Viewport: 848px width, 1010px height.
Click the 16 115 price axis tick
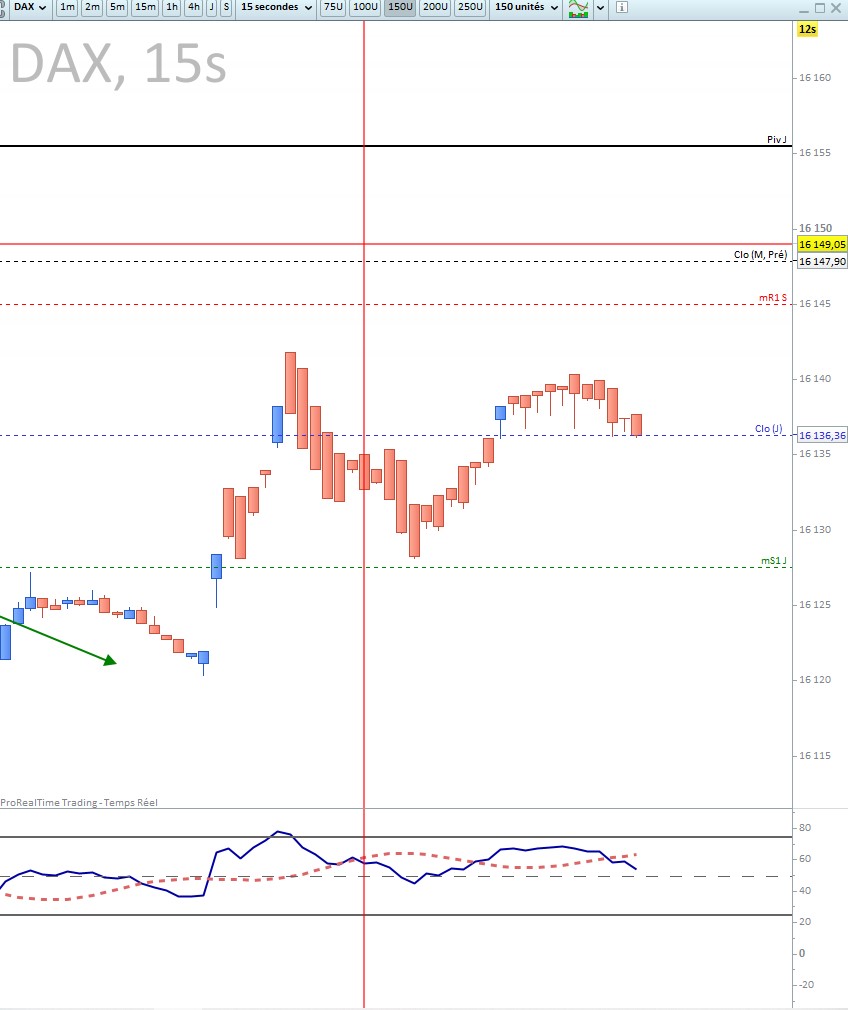click(814, 755)
